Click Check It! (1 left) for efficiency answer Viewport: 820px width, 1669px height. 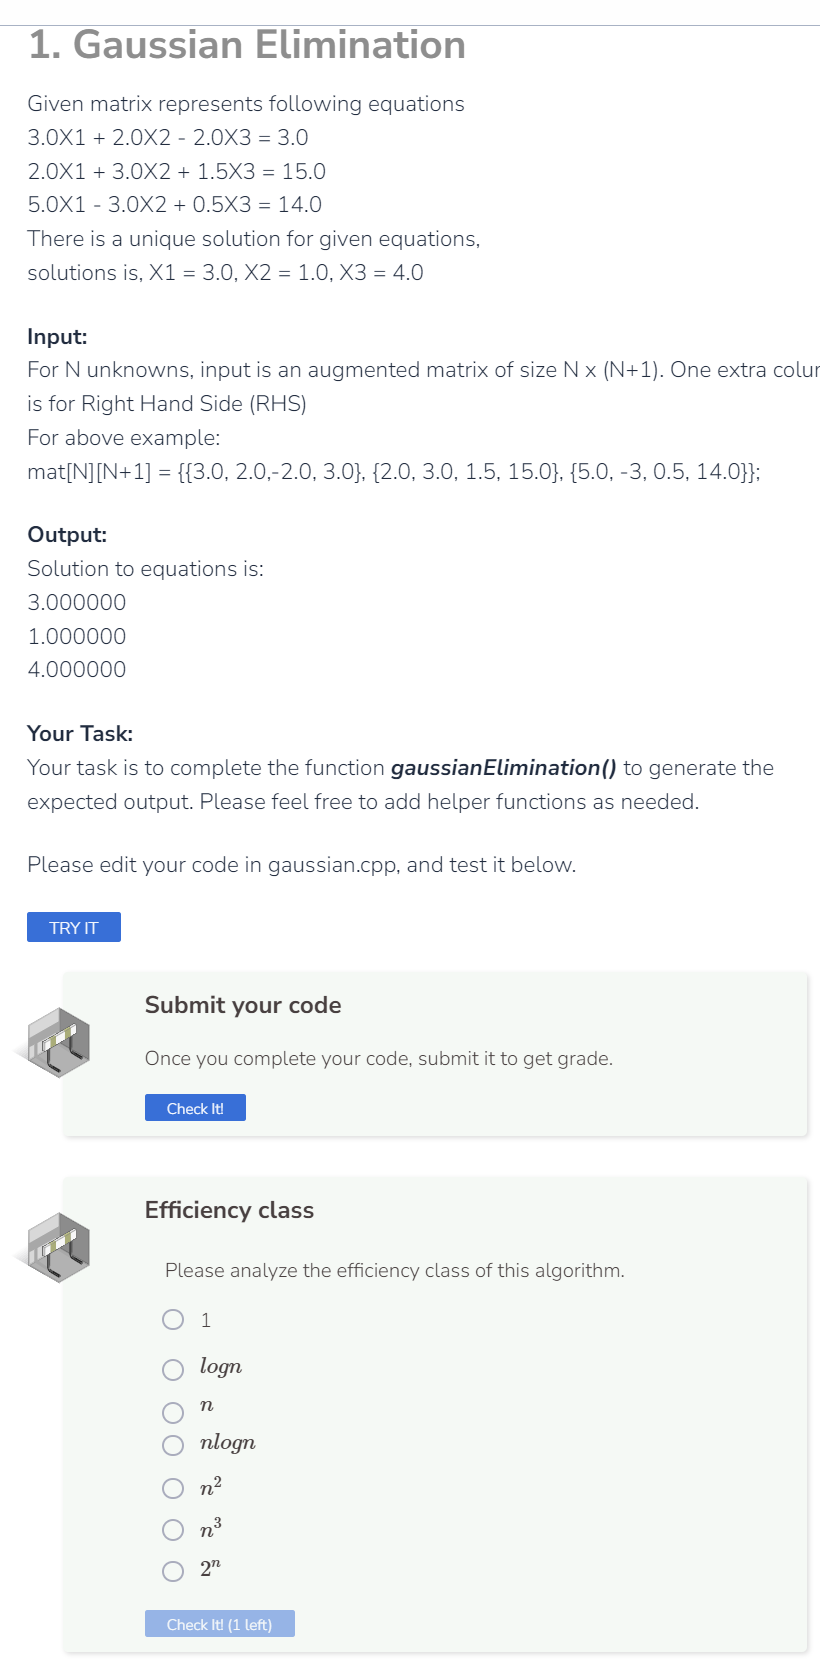[x=219, y=1624]
